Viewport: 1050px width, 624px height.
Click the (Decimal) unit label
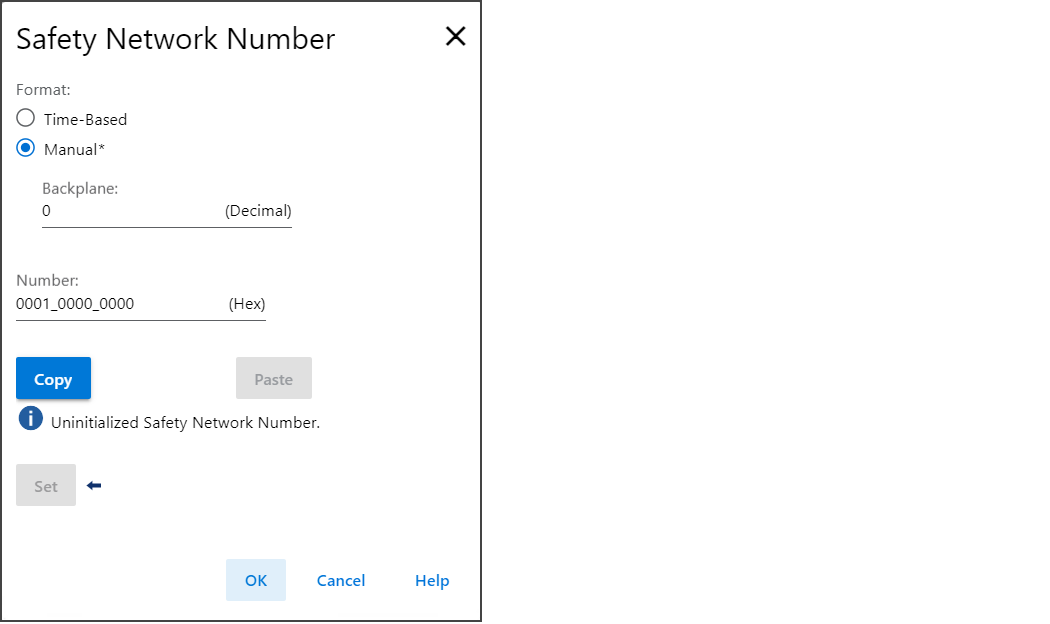(258, 211)
